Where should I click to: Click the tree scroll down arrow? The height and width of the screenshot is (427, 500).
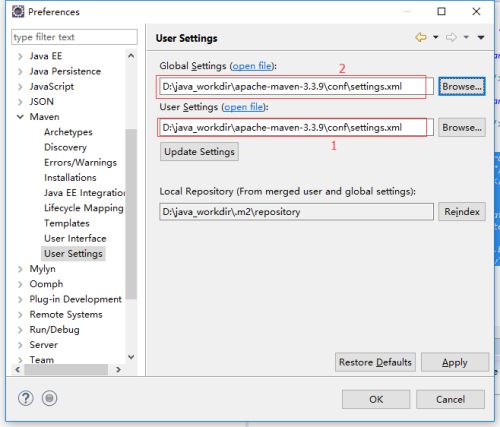131,357
